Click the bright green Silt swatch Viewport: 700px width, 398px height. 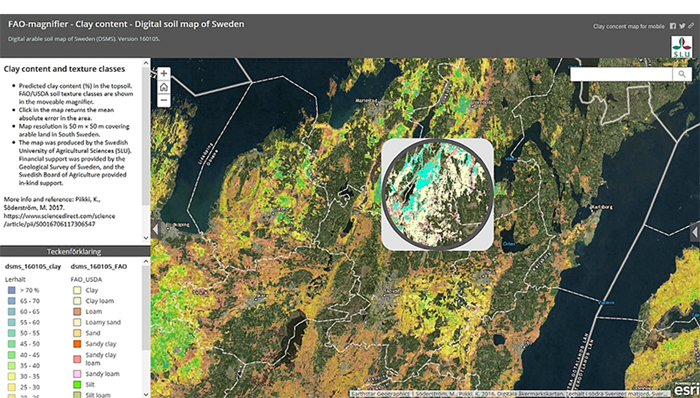[x=77, y=385]
